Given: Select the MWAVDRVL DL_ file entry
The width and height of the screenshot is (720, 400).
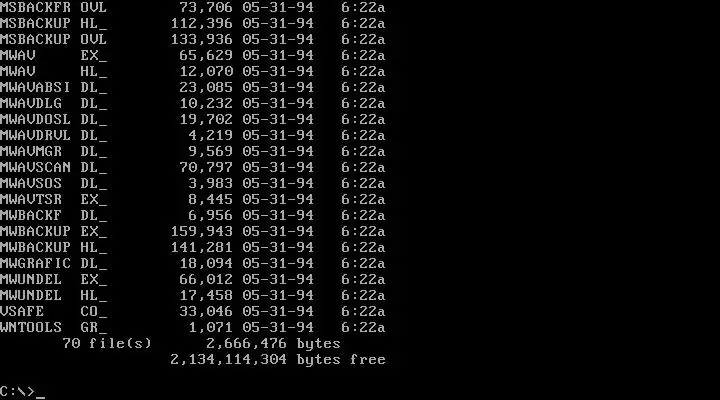Looking at the screenshot, I should 192,135.
